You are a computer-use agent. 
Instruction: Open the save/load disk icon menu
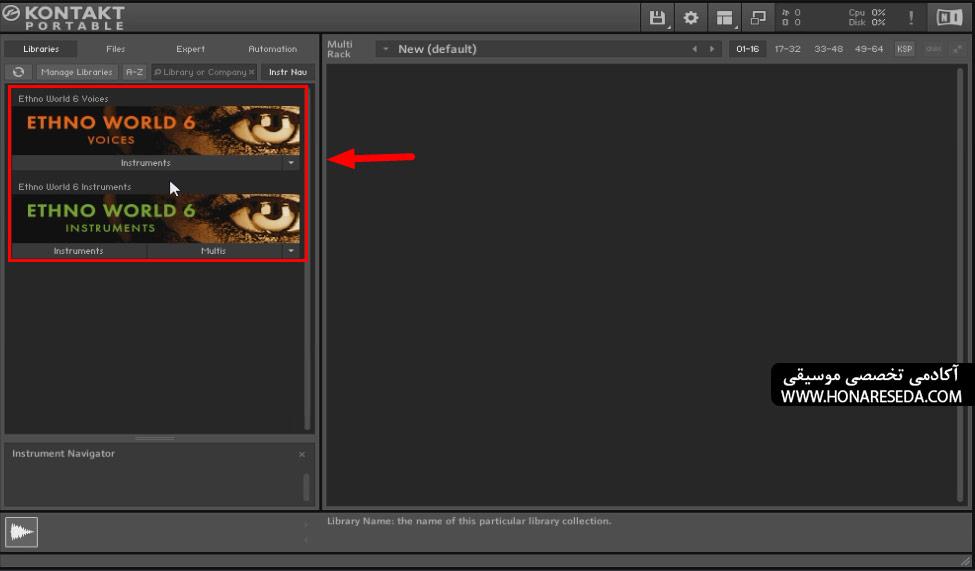657,18
